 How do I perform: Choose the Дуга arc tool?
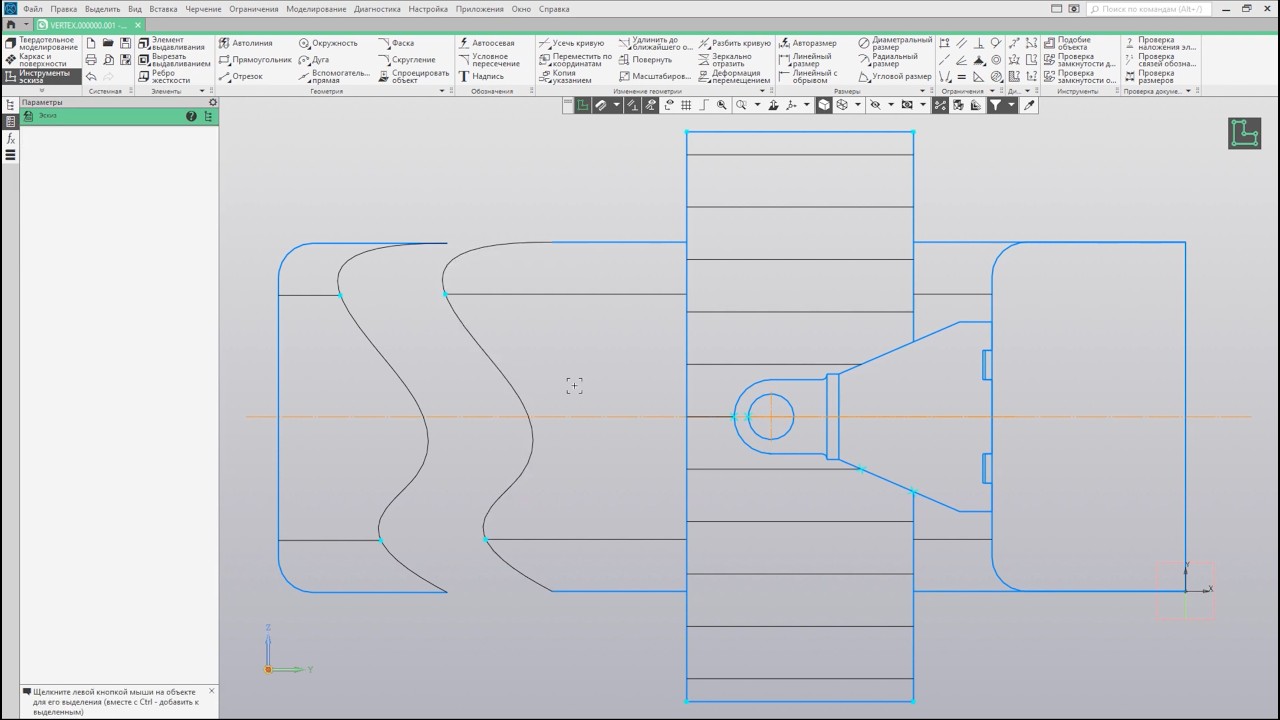click(x=313, y=60)
